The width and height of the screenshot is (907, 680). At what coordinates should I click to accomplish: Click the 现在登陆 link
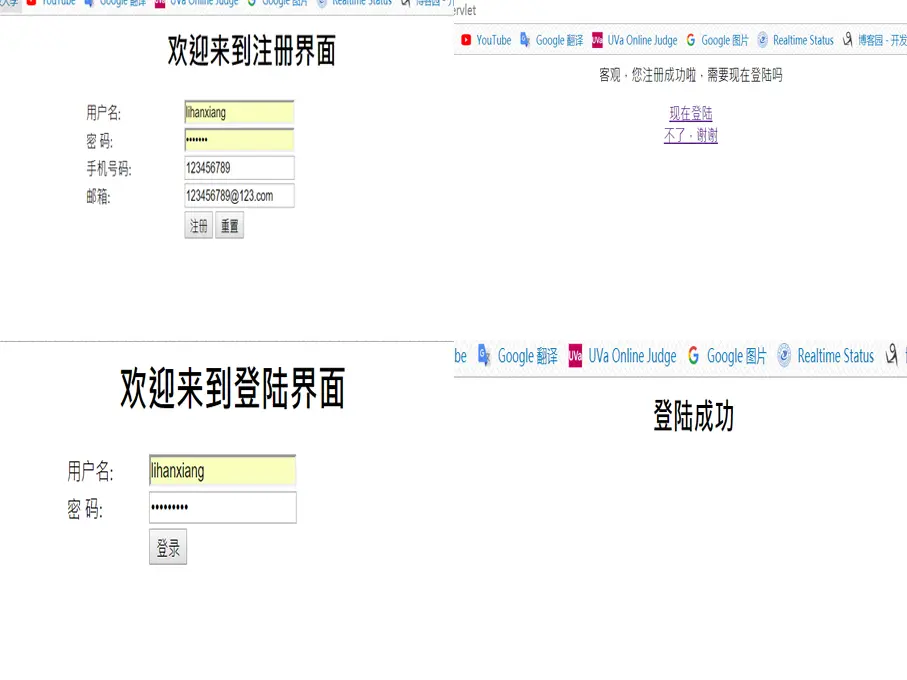coord(691,113)
